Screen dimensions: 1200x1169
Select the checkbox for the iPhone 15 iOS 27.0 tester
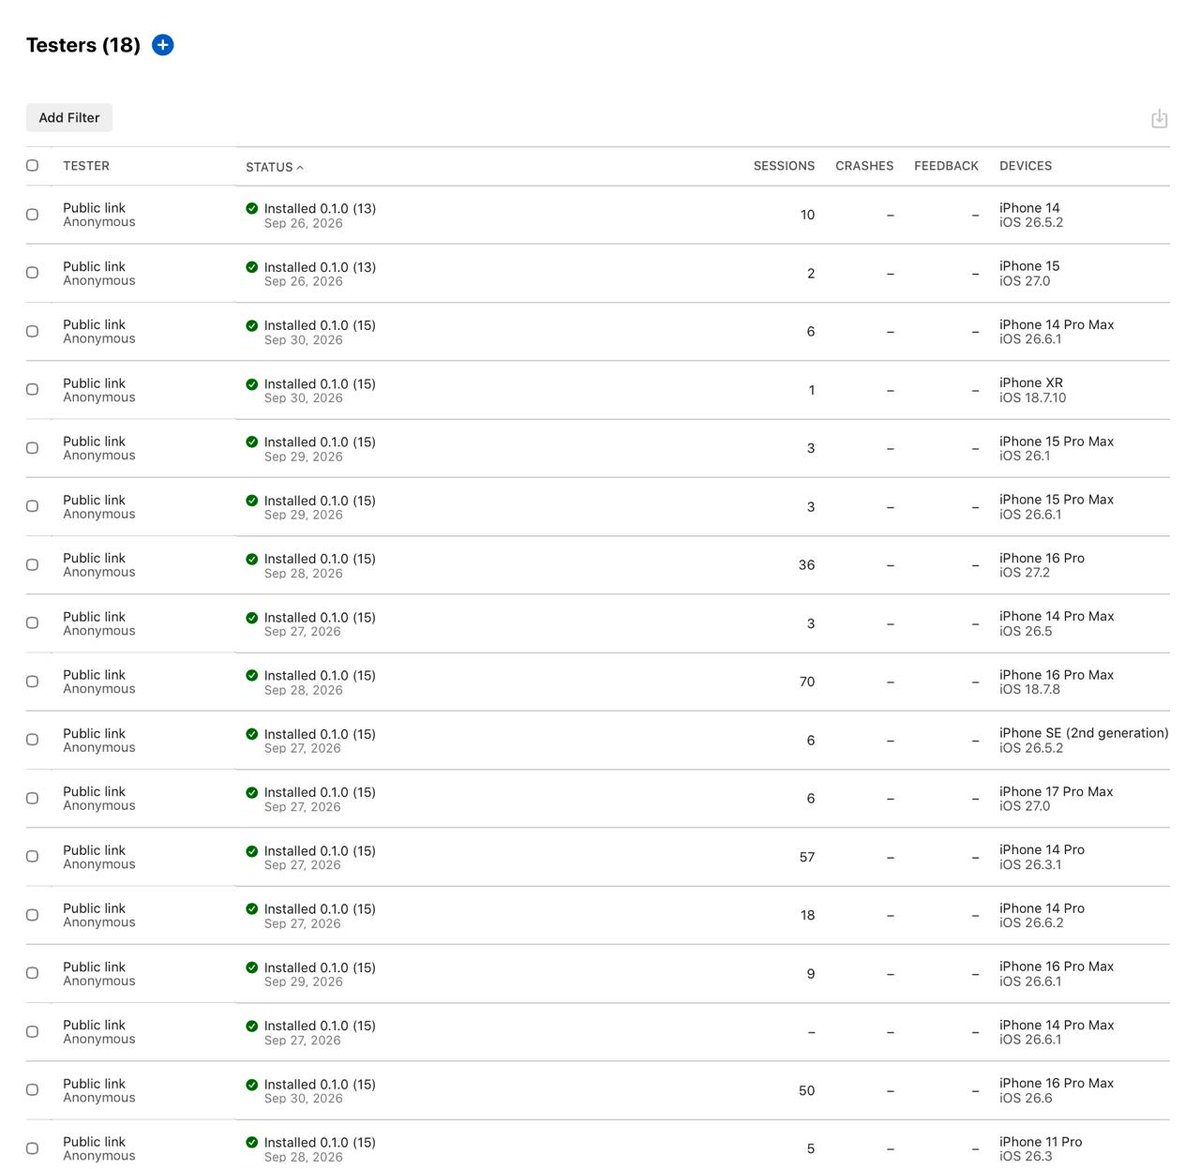[x=32, y=273]
